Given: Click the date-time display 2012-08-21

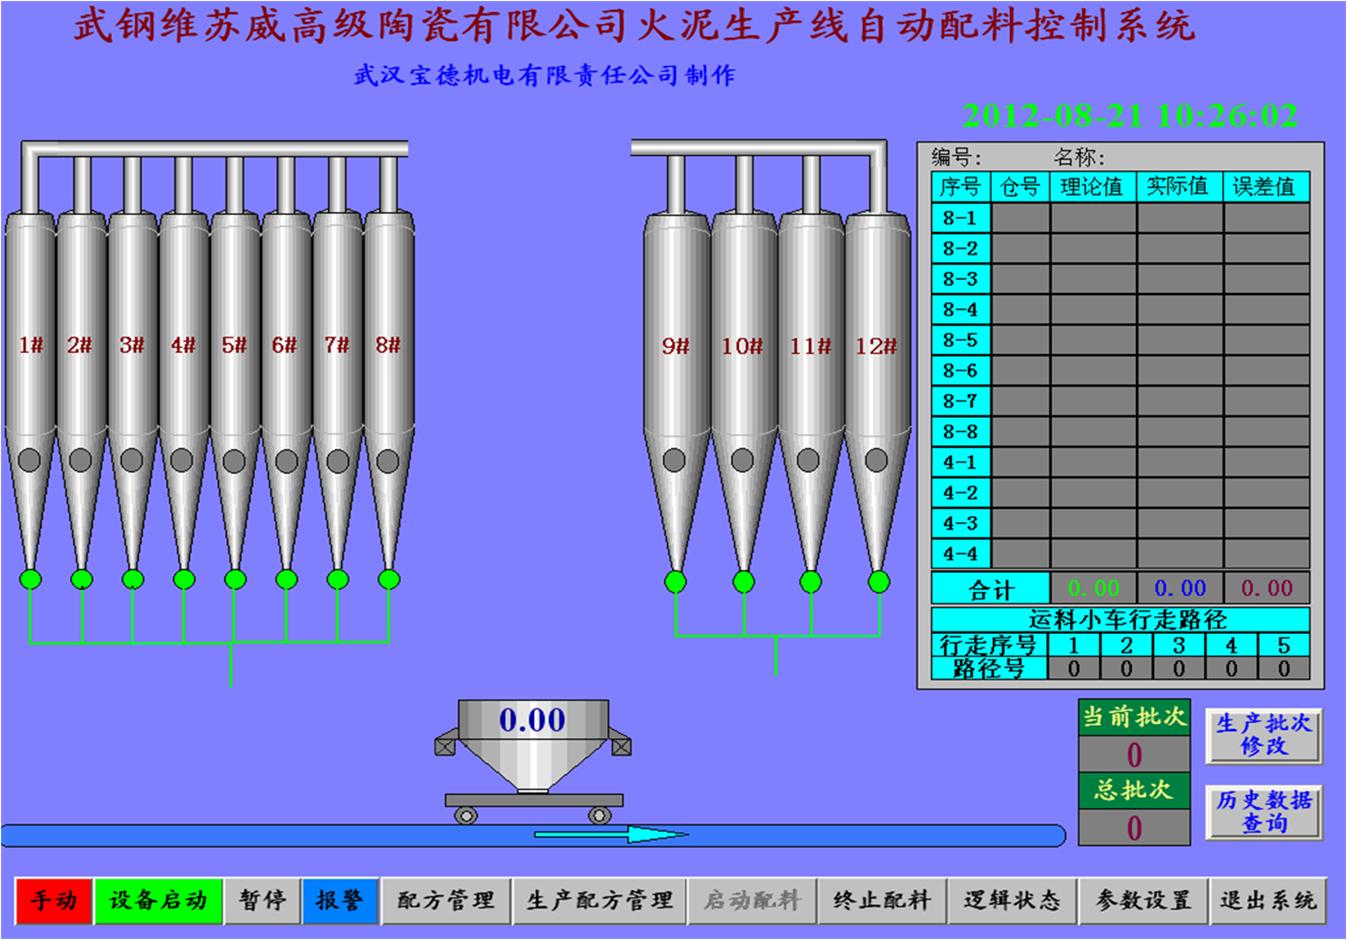Looking at the screenshot, I should tap(1130, 116).
